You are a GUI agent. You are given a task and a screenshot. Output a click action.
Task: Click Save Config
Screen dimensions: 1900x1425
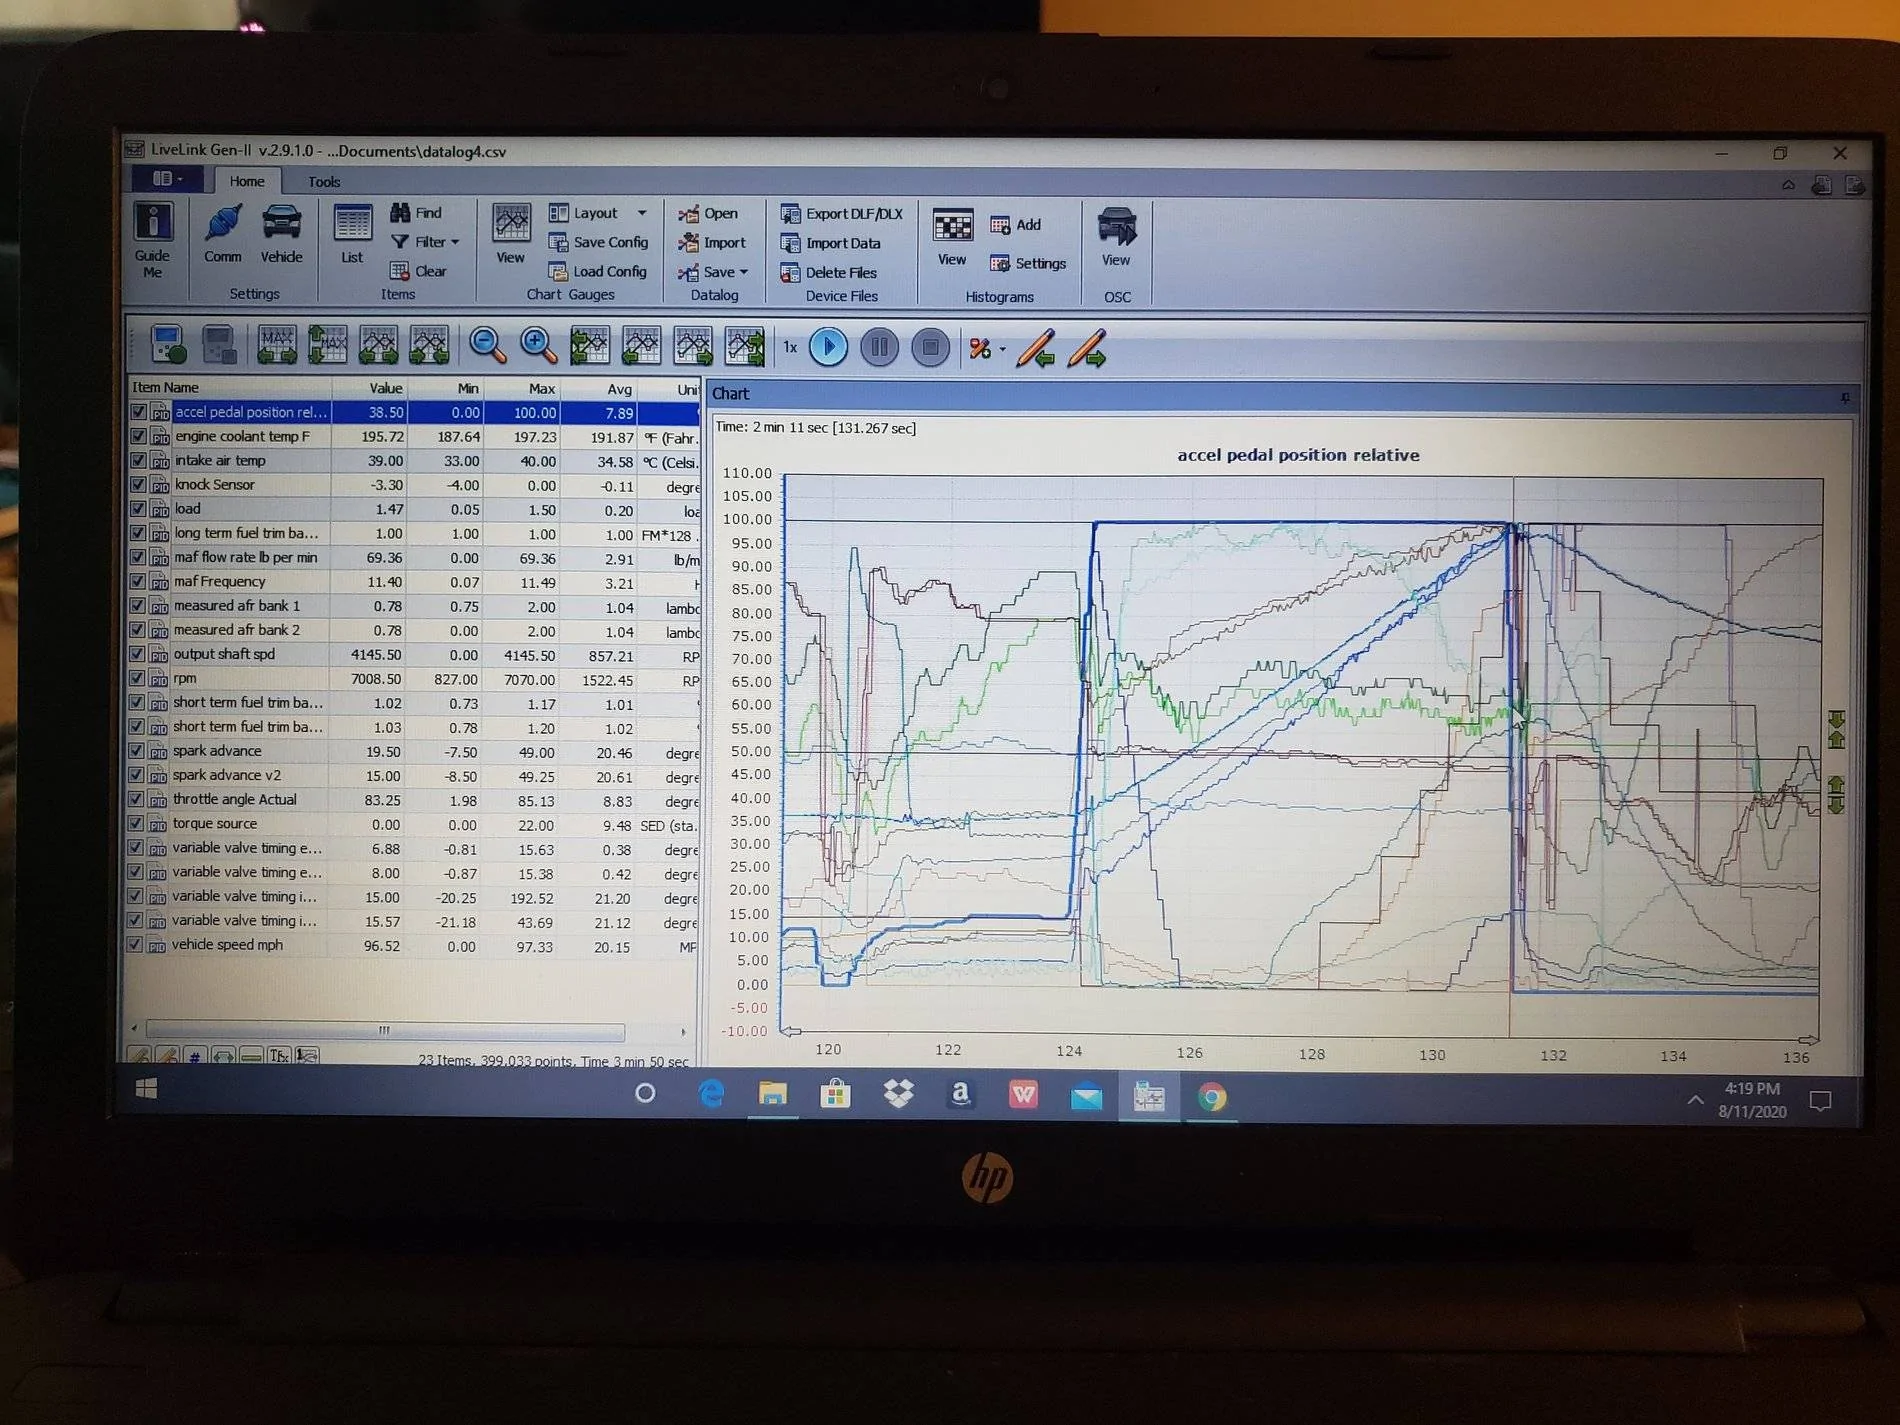598,242
